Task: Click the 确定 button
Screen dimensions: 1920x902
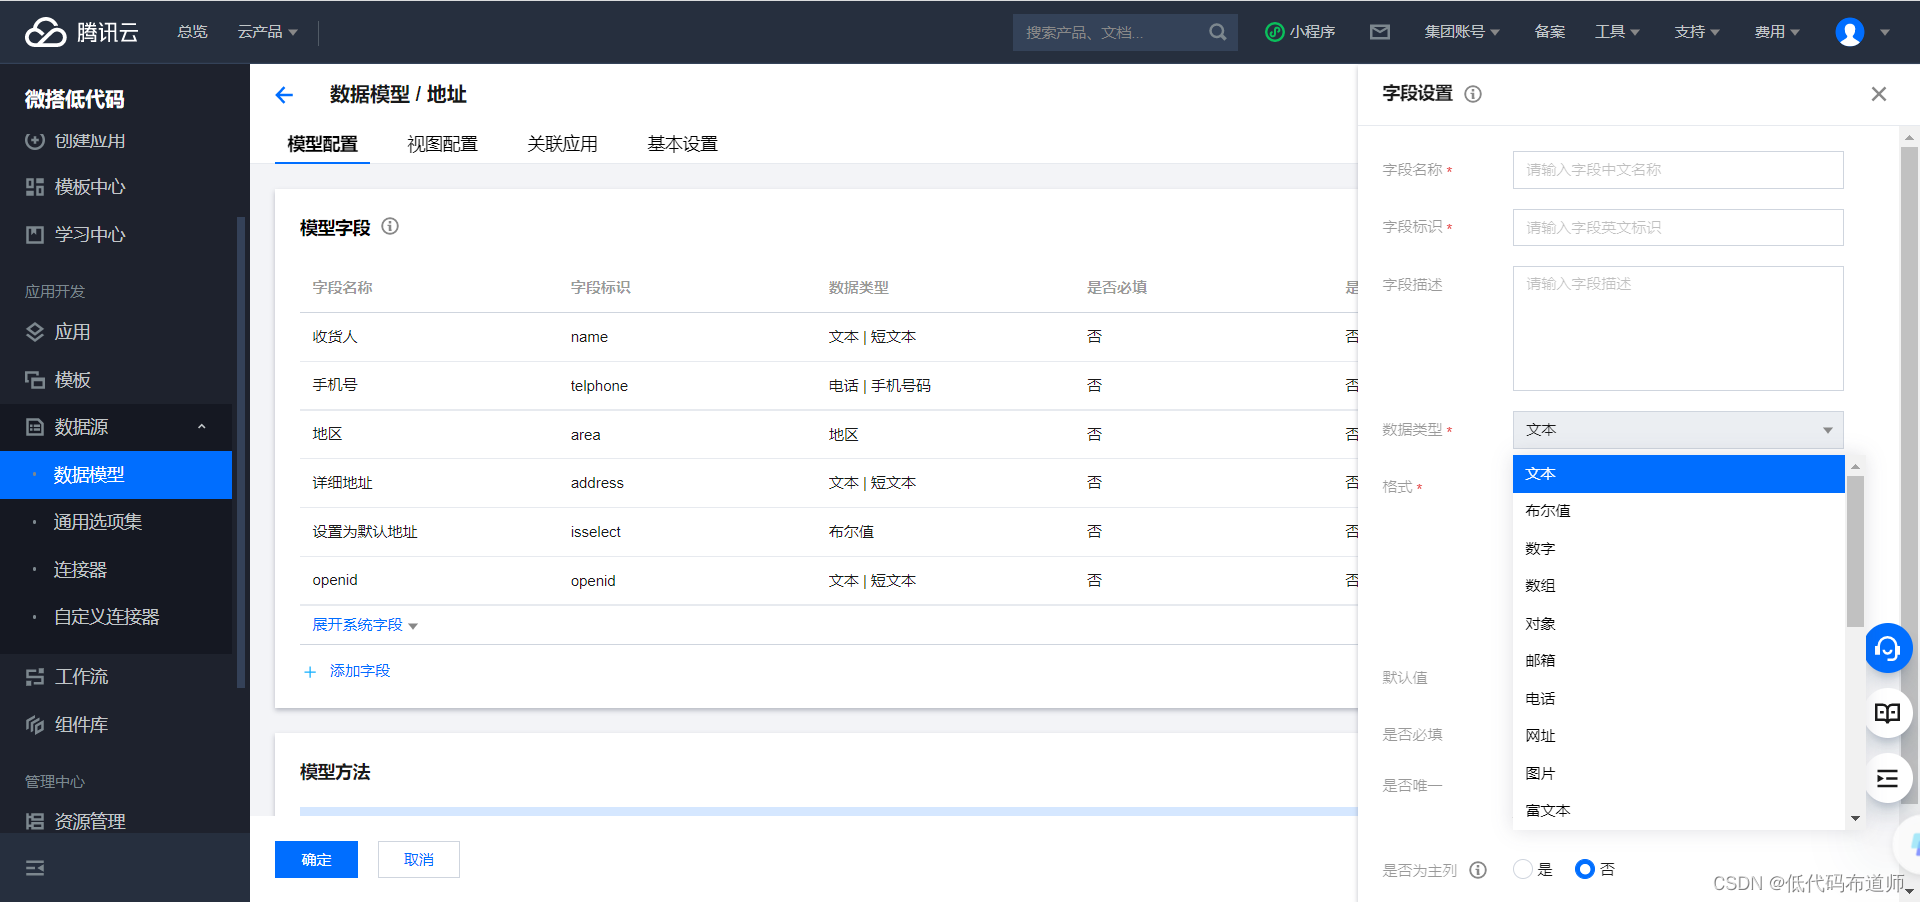Action: pyautogui.click(x=316, y=860)
